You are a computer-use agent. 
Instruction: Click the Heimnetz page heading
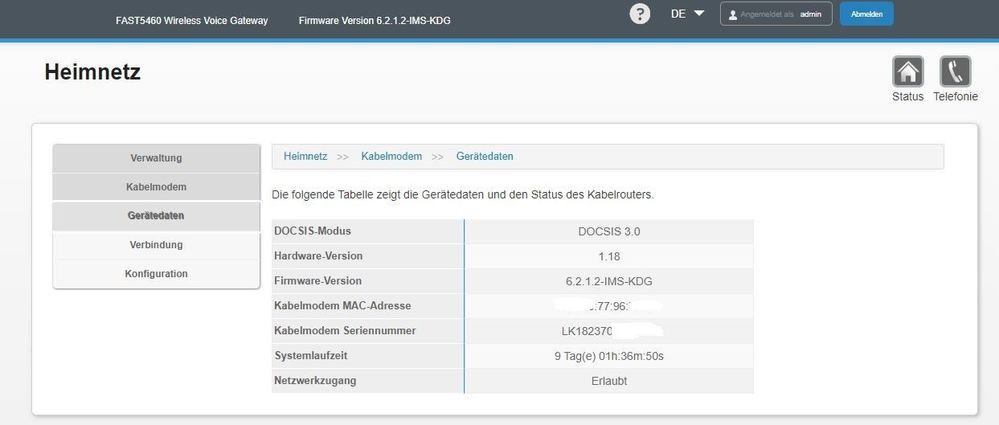point(92,72)
